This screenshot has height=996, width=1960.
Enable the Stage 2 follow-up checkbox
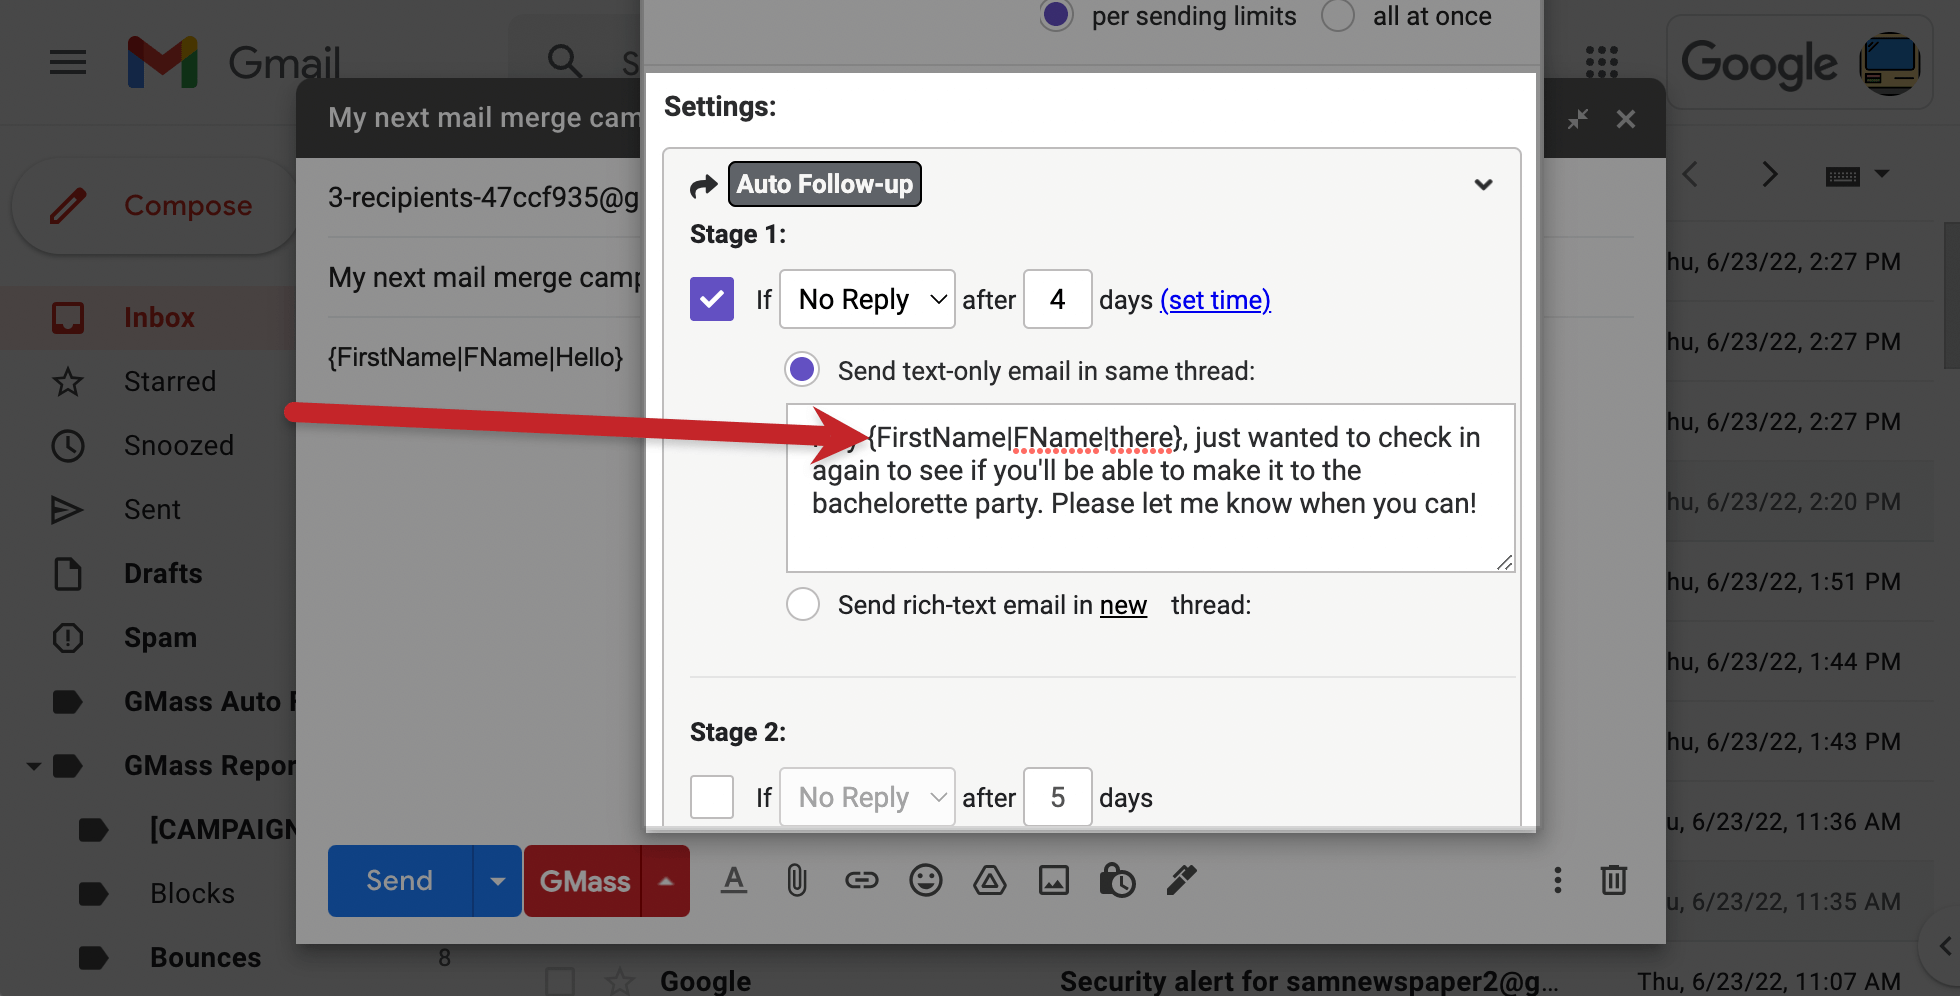[712, 797]
